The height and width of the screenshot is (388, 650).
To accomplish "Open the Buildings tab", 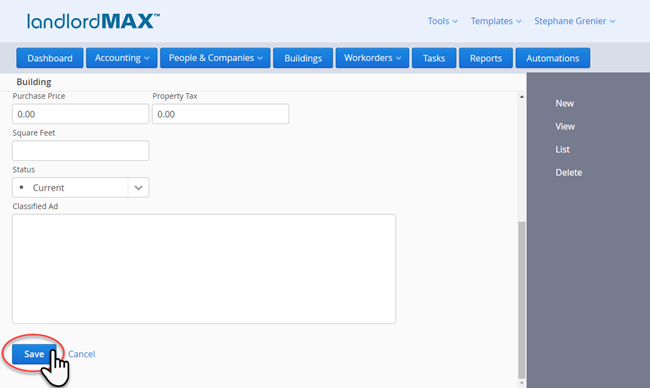I will coord(303,58).
